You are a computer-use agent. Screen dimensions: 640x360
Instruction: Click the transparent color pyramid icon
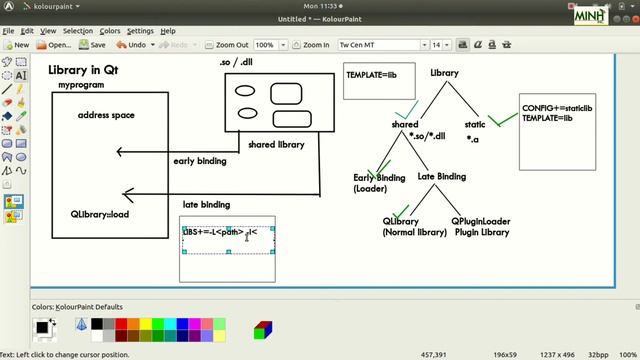[81, 325]
